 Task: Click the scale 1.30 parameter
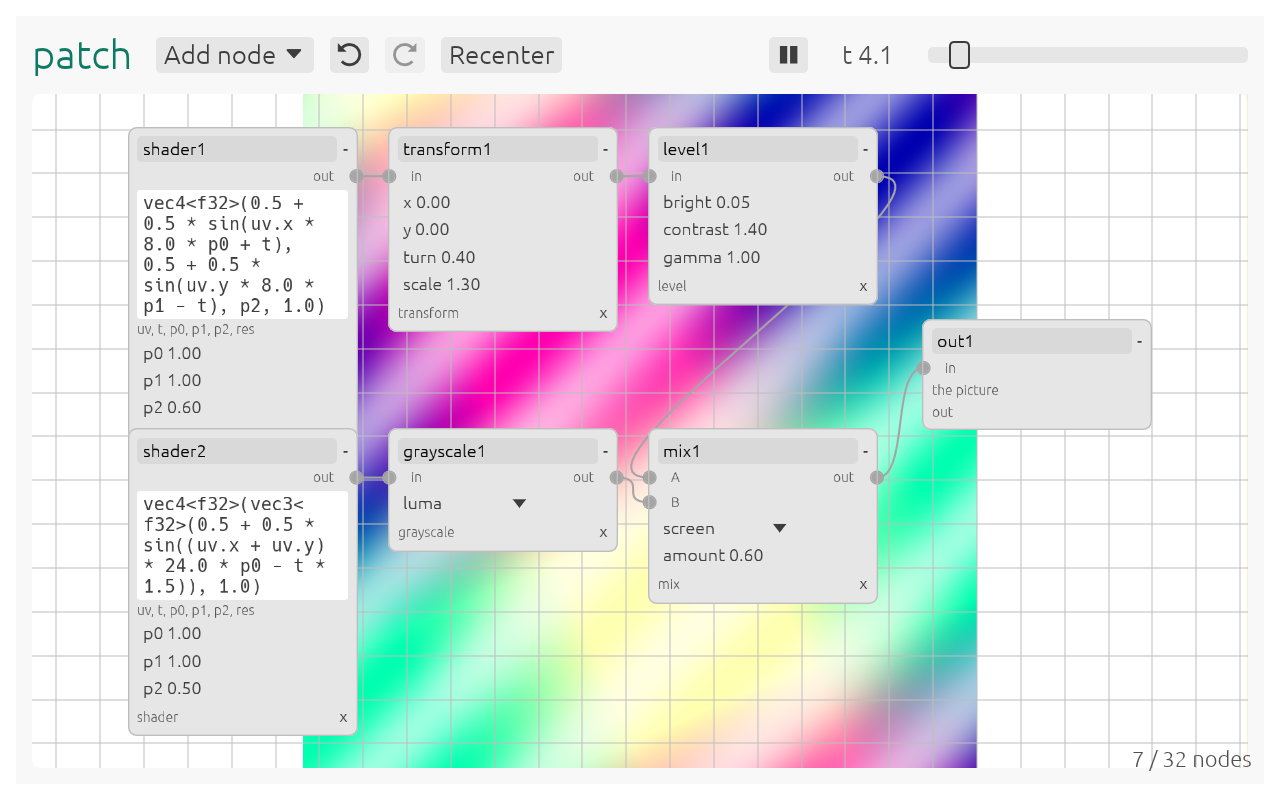(442, 285)
